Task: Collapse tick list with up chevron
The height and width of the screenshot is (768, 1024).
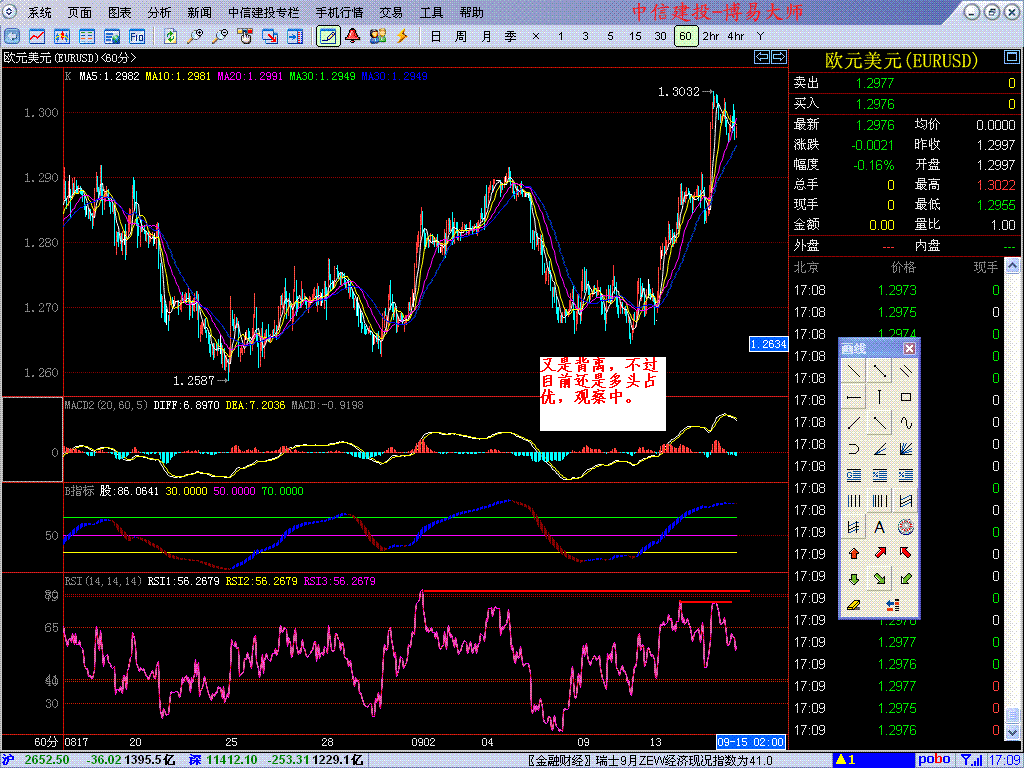Action: tap(1010, 267)
